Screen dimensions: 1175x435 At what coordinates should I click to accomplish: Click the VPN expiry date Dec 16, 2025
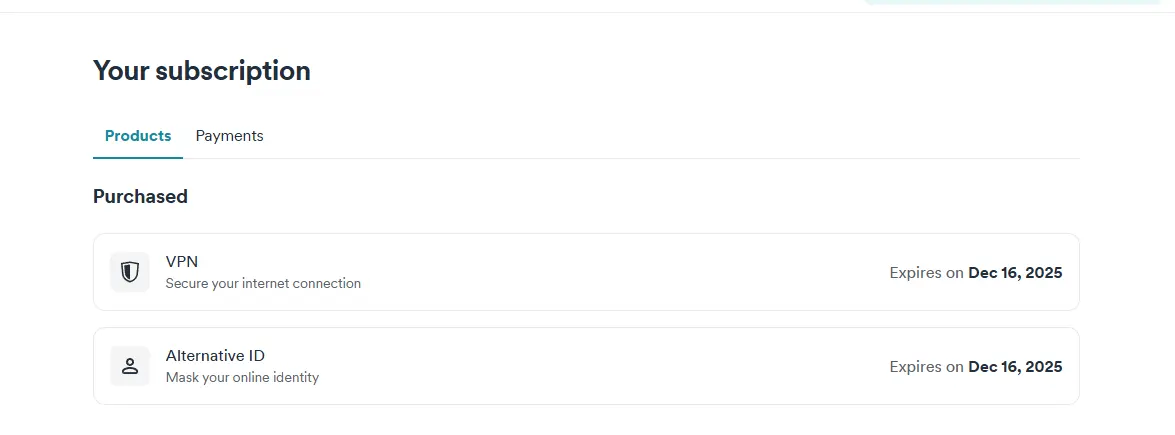tap(1015, 273)
